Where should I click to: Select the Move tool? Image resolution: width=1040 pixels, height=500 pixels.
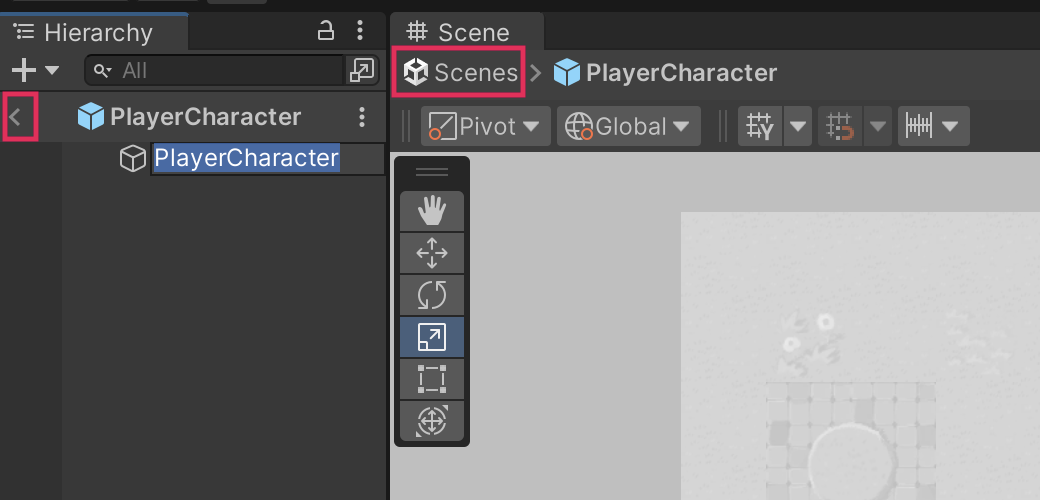tap(431, 253)
